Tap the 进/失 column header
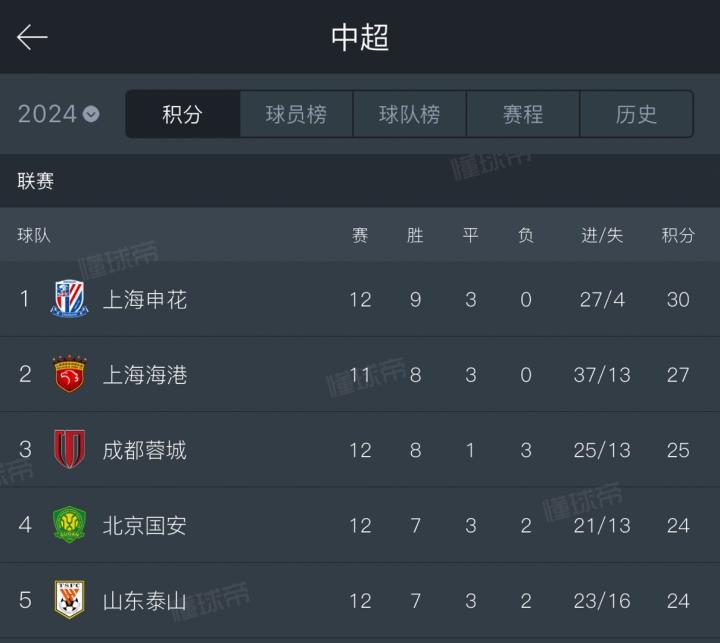720x643 pixels. [602, 235]
